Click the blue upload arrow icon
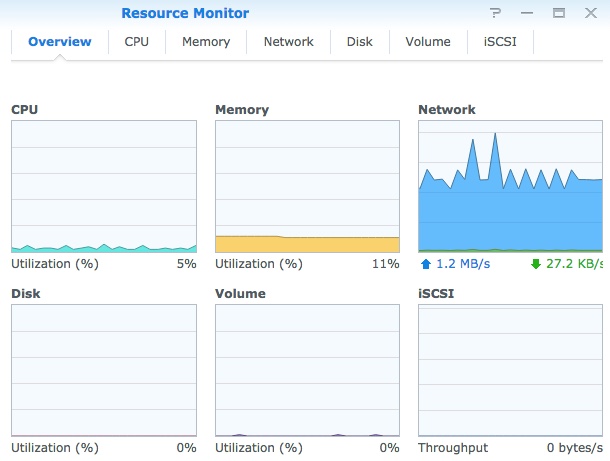Image resolution: width=610 pixels, height=461 pixels. click(x=425, y=264)
